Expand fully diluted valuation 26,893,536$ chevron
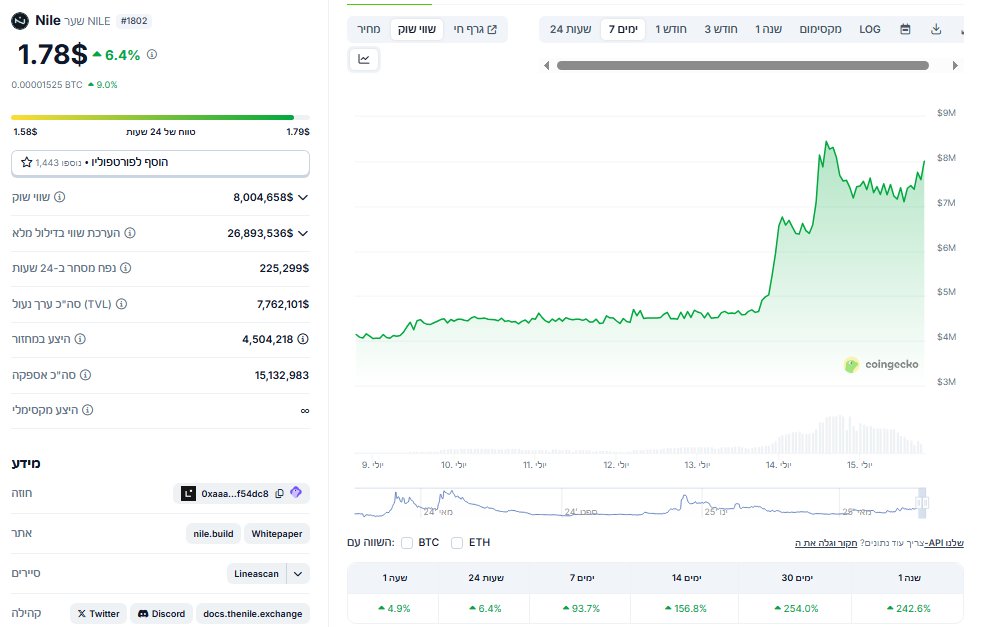Screen dimensions: 997x627 pos(303,233)
